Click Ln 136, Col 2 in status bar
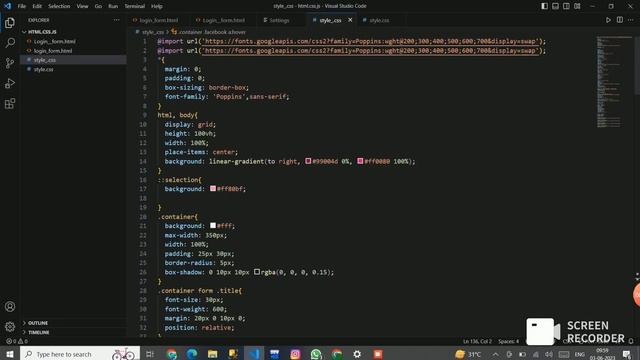The height and width of the screenshot is (360, 640). 477,341
